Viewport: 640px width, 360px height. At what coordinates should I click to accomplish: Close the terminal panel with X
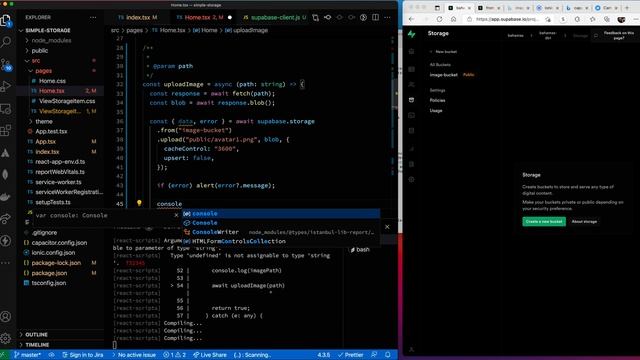pyautogui.click(x=387, y=227)
